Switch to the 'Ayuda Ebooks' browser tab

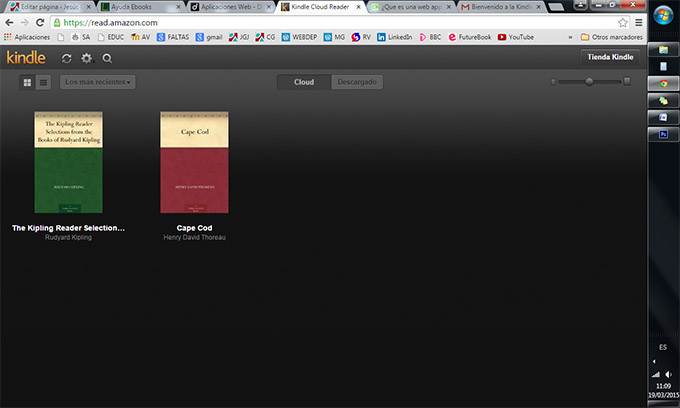[x=140, y=7]
